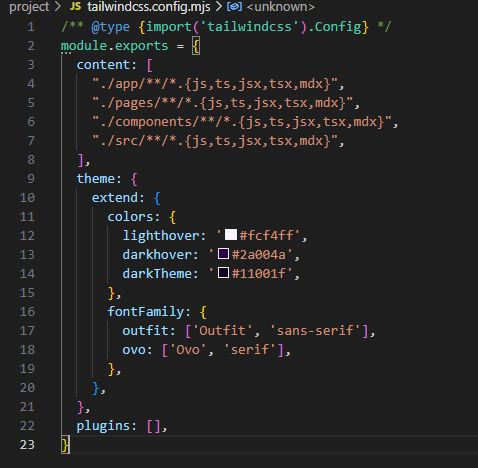This screenshot has width=478, height=468.
Task: Click the 'lighthover' property key
Action: tap(161, 236)
